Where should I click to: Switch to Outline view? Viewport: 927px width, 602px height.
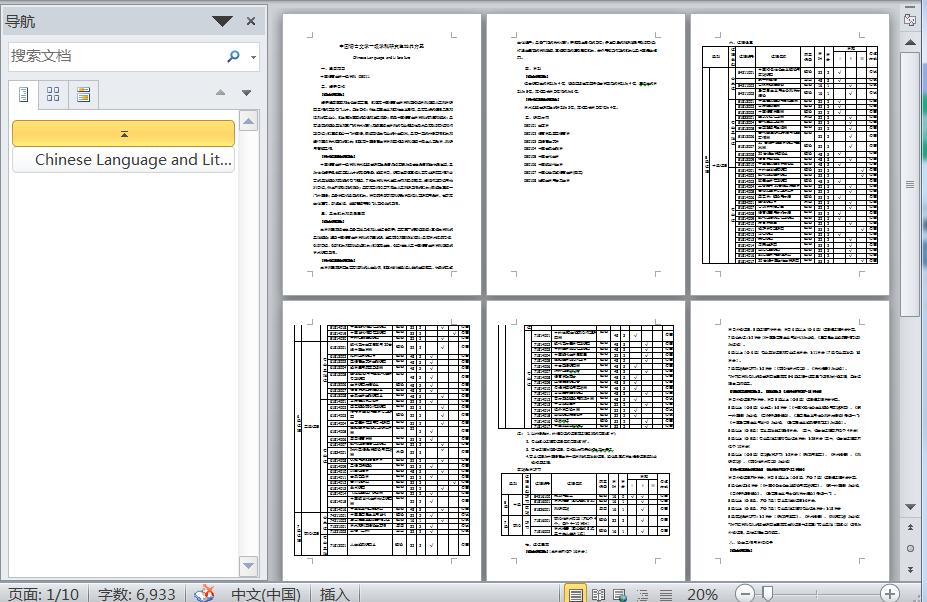pos(643,594)
